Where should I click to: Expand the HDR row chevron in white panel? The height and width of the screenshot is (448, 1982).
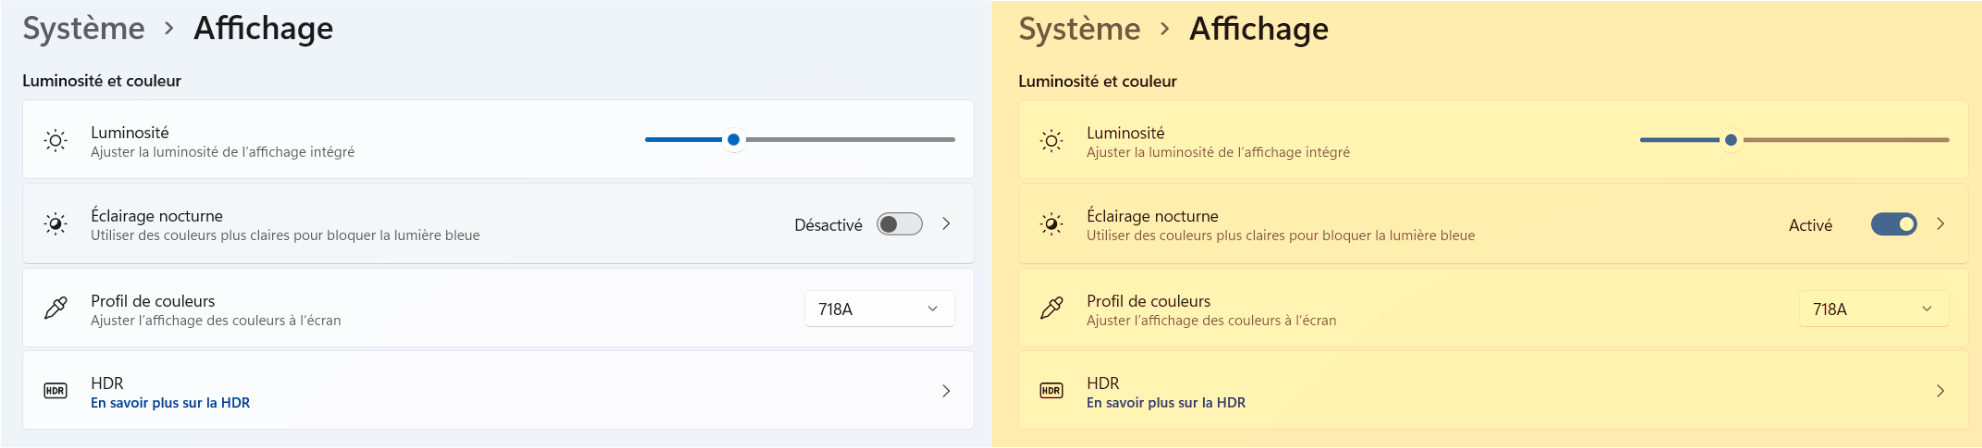[x=946, y=391]
